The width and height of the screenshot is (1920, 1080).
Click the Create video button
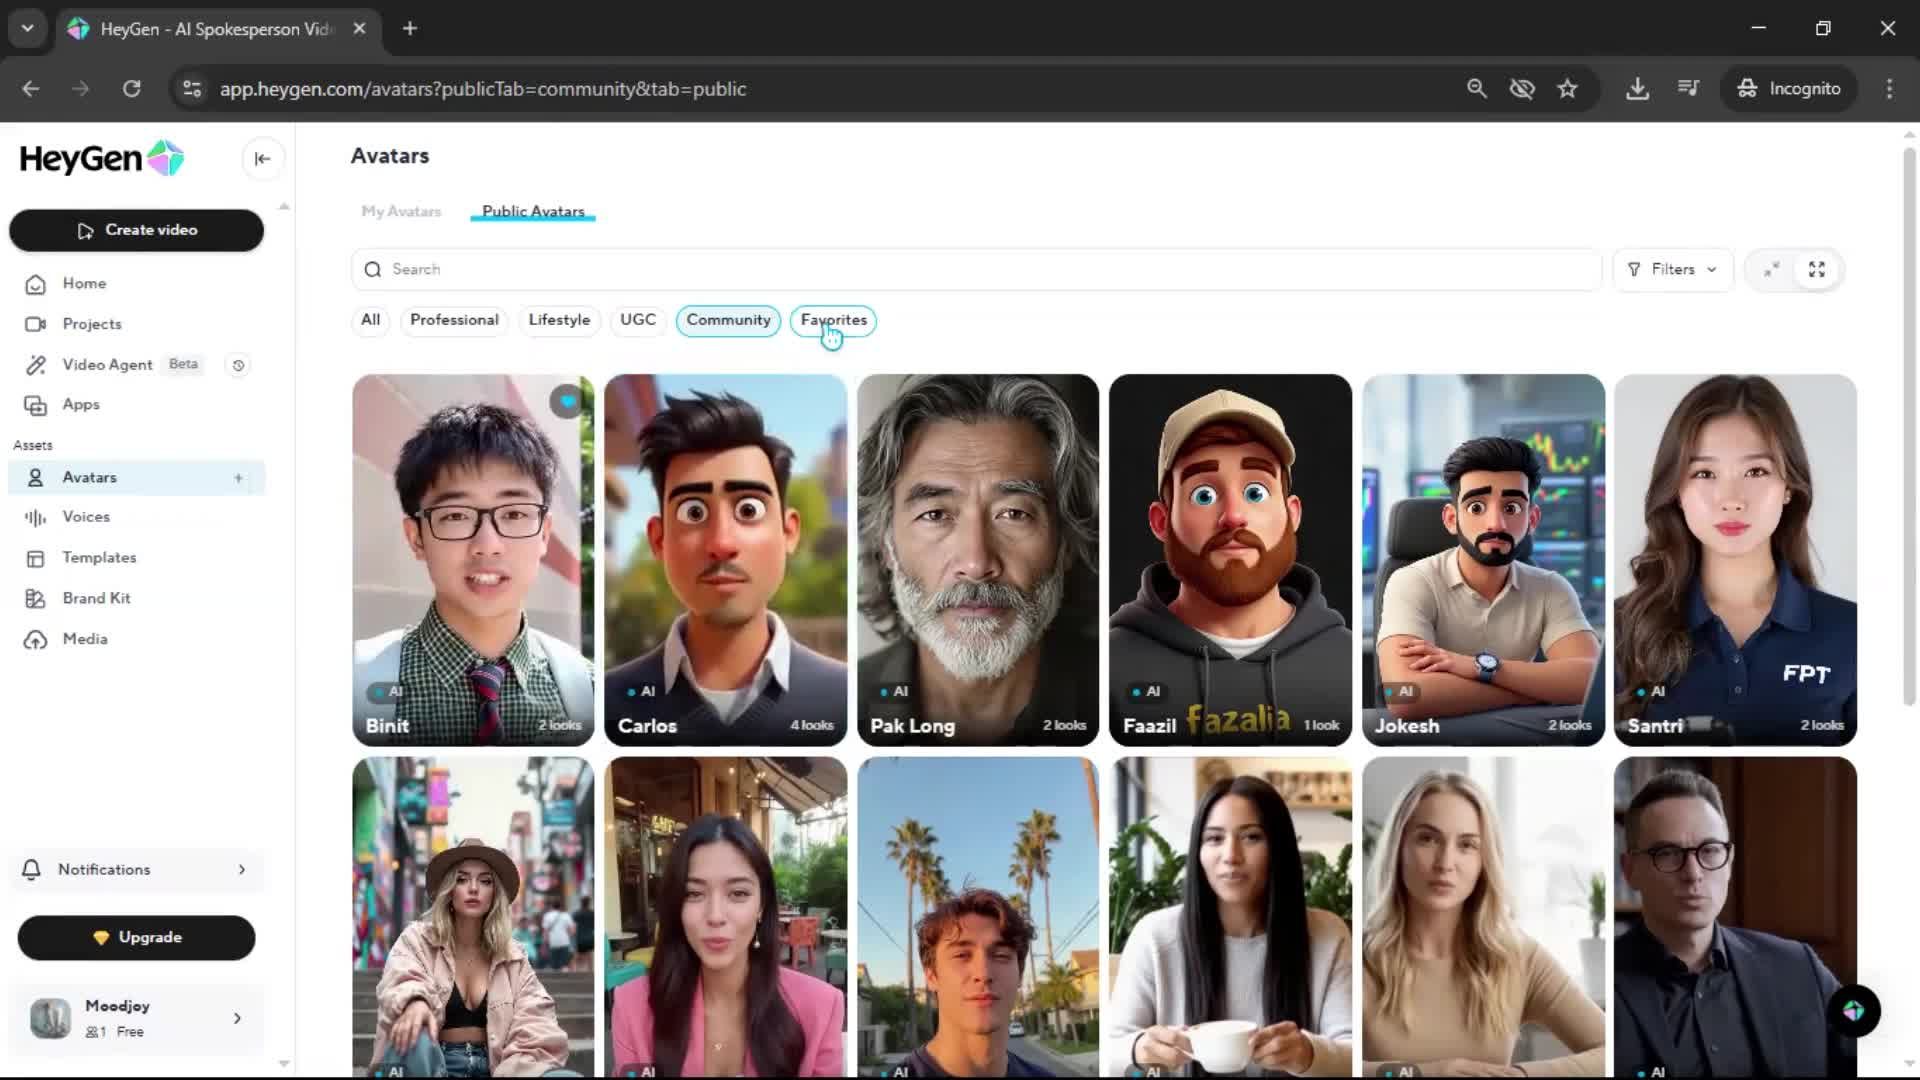tap(136, 230)
